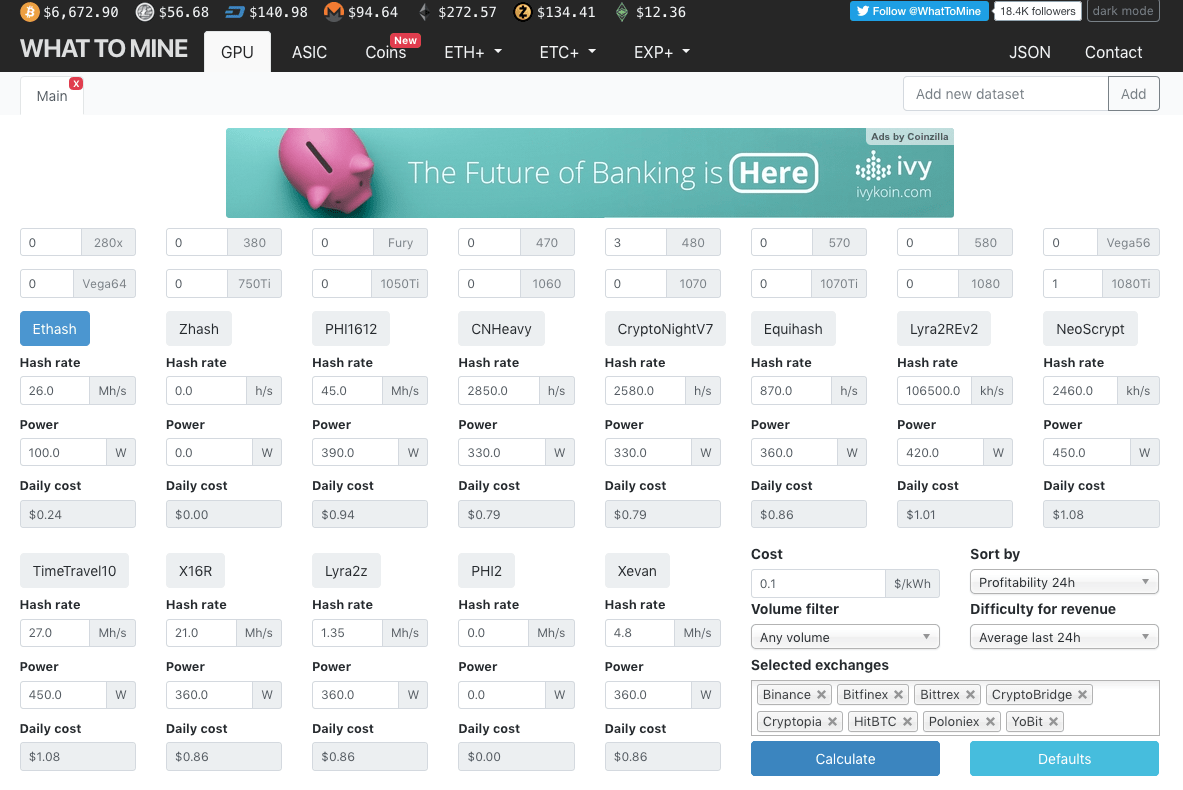The width and height of the screenshot is (1183, 790).
Task: Open the Coins page
Action: [x=386, y=52]
